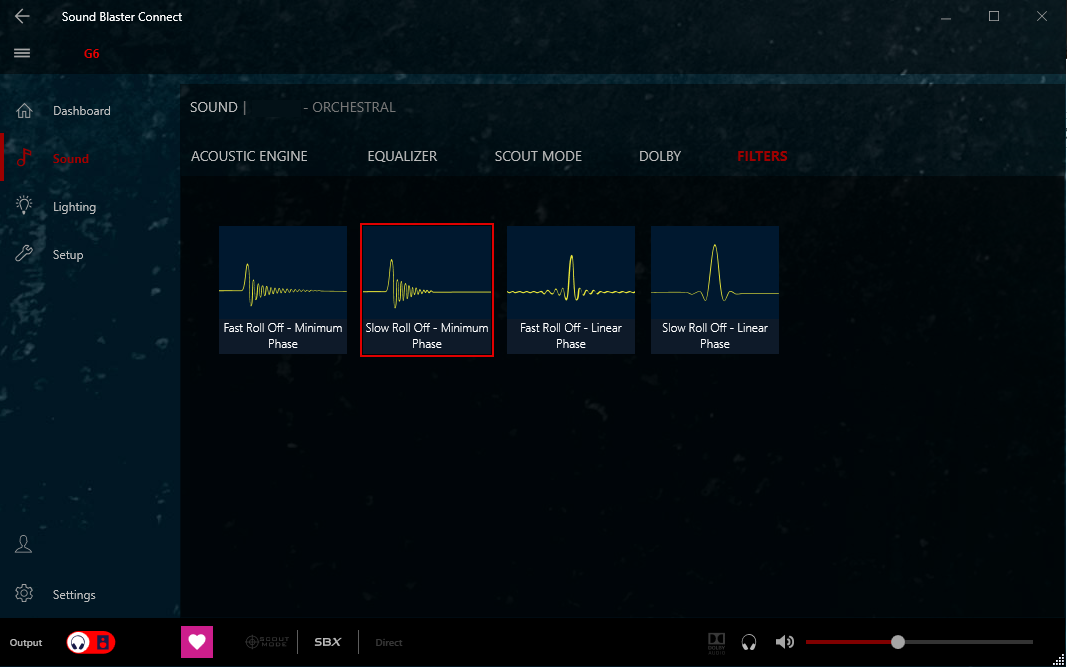1067x667 pixels.
Task: Toggle Scout Mode in bottom bar
Action: (267, 642)
